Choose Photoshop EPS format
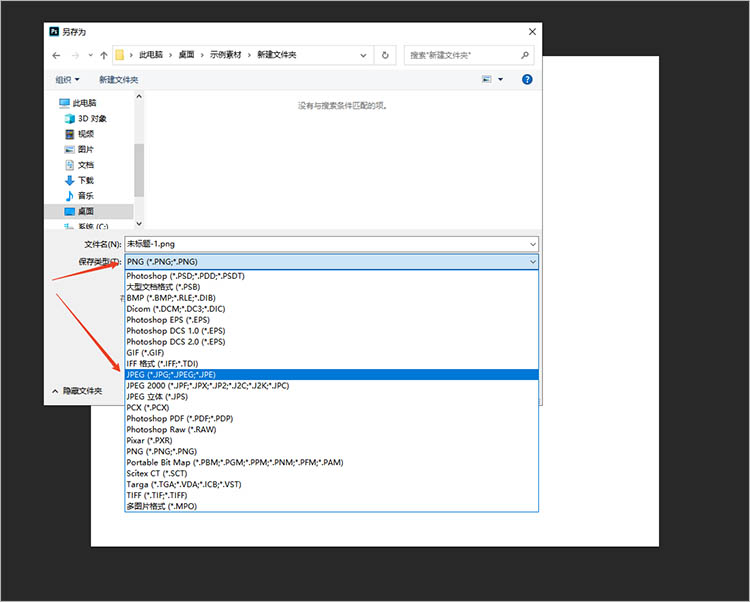This screenshot has height=602, width=750. pyautogui.click(x=331, y=320)
